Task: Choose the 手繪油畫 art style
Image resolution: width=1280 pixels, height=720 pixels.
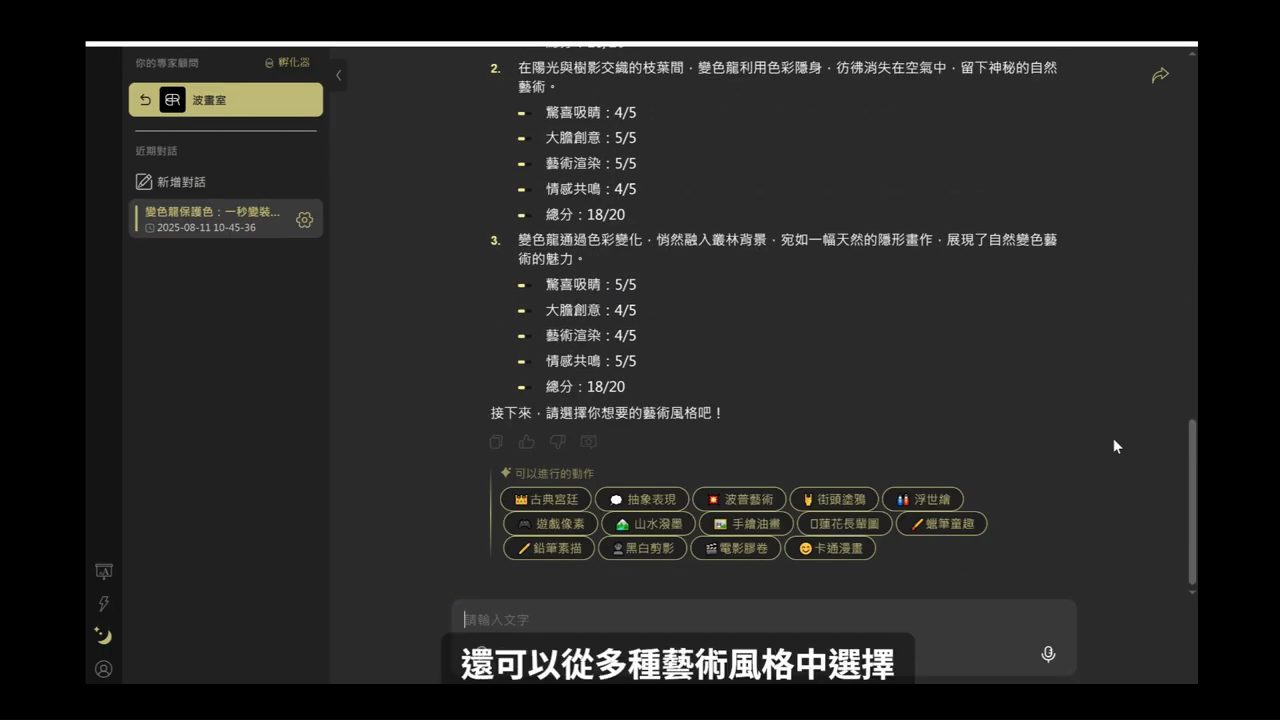Action: pos(746,523)
